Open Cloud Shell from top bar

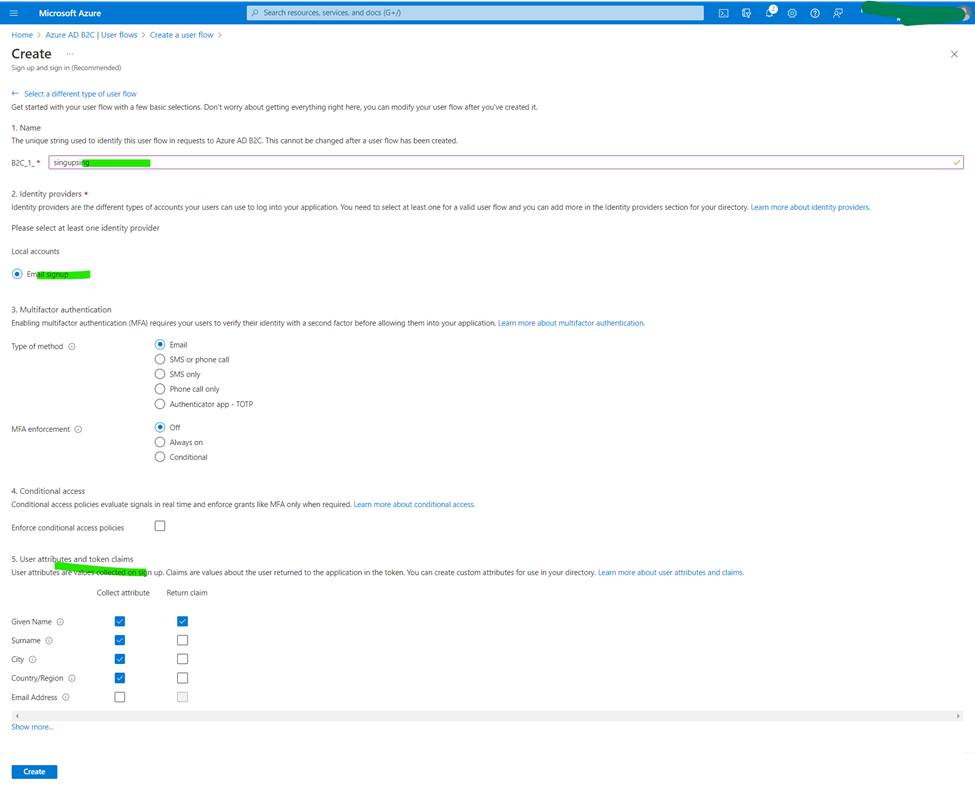pos(723,13)
